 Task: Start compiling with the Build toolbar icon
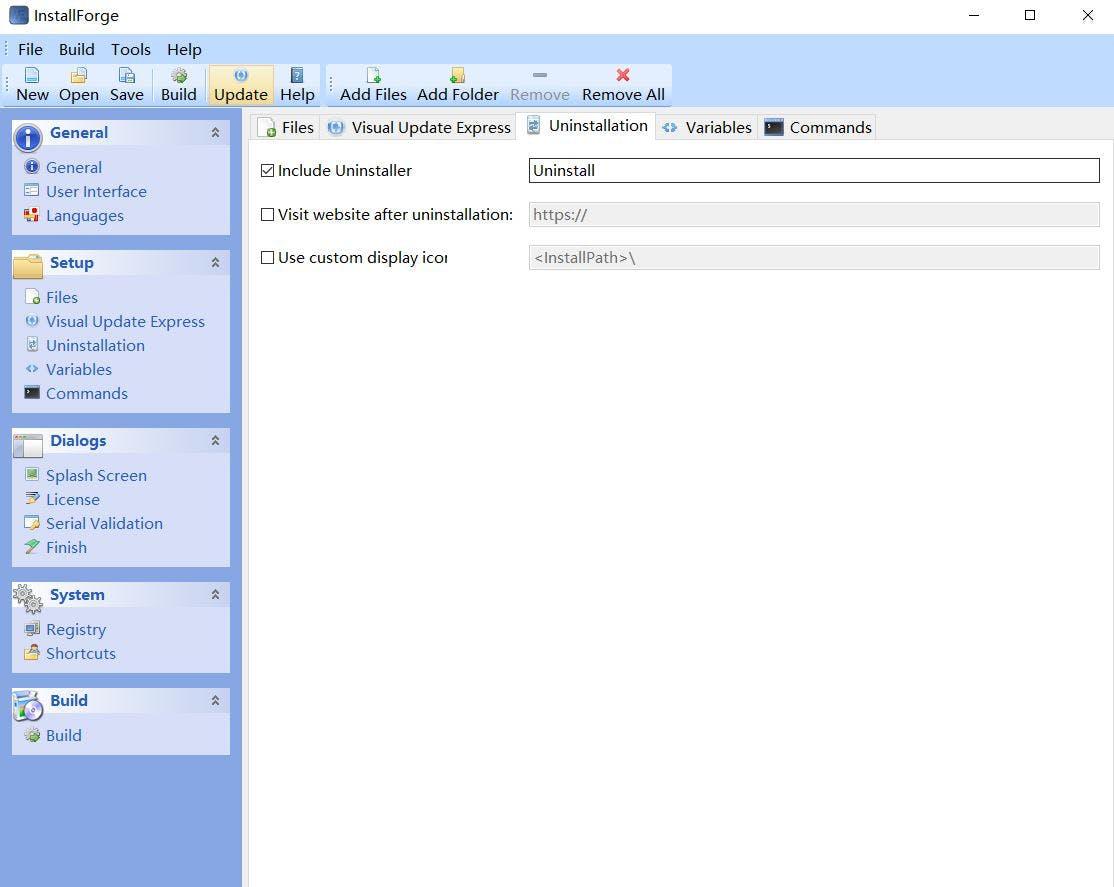[x=178, y=84]
